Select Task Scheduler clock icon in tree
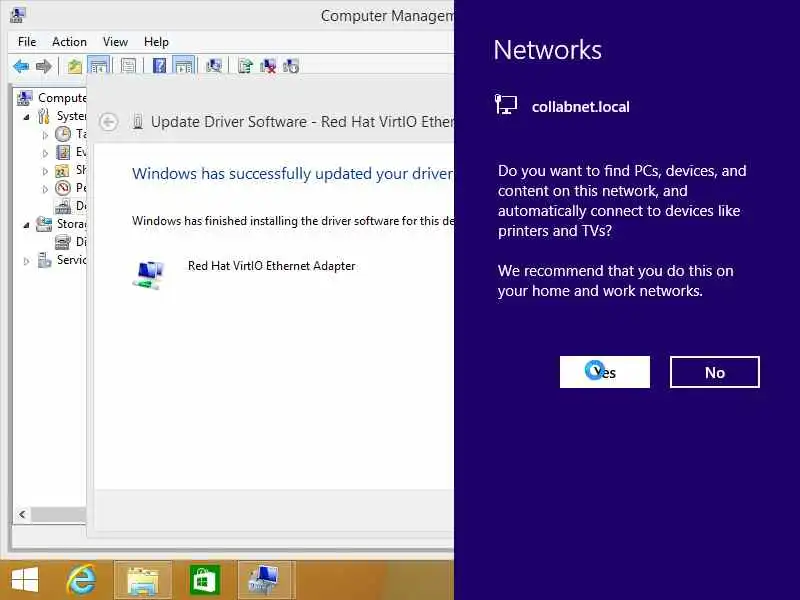 click(x=63, y=134)
